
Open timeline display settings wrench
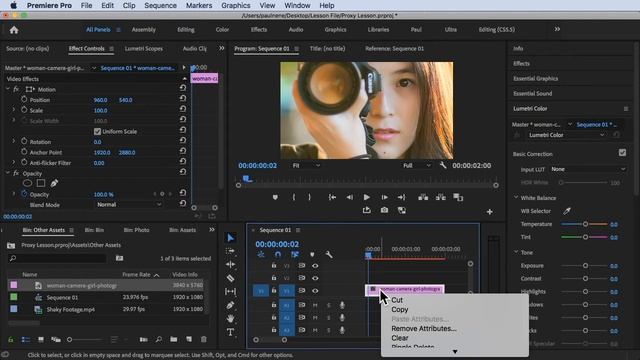pos(329,255)
